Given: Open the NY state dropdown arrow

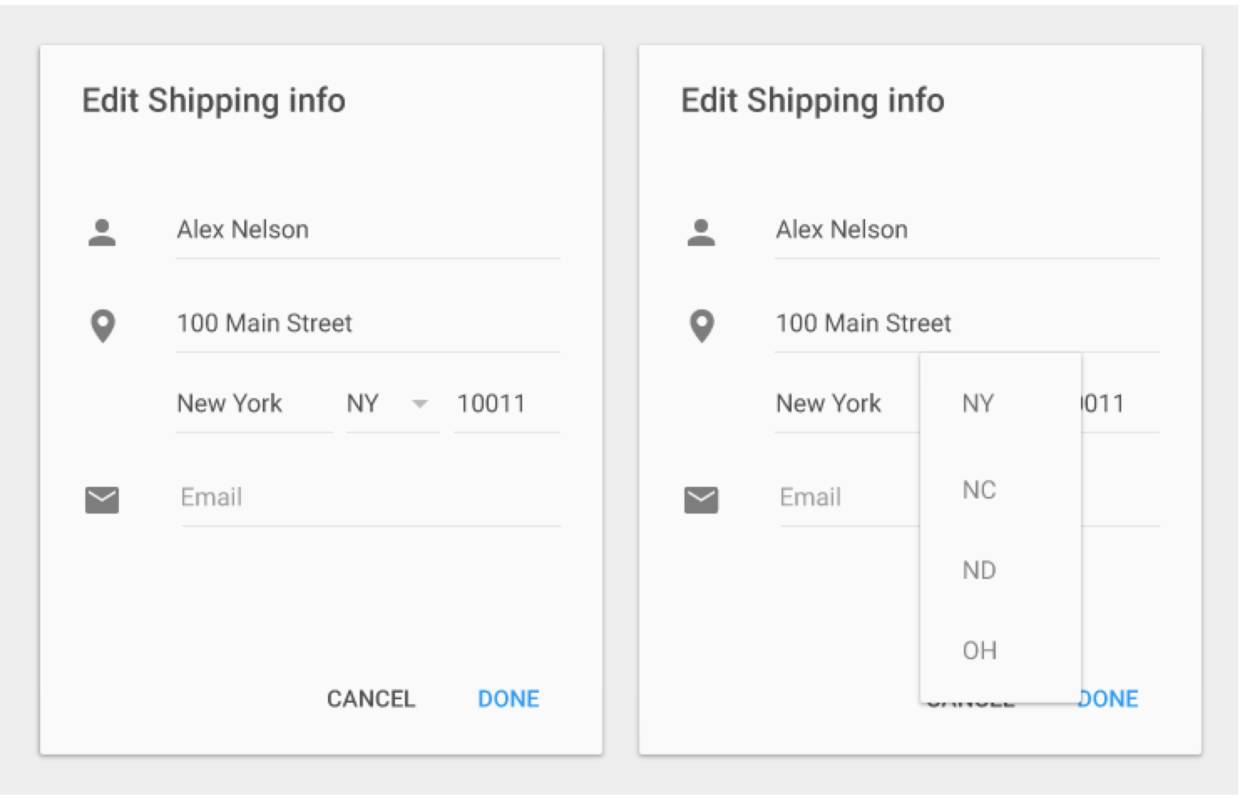Looking at the screenshot, I should pyautogui.click(x=420, y=404).
